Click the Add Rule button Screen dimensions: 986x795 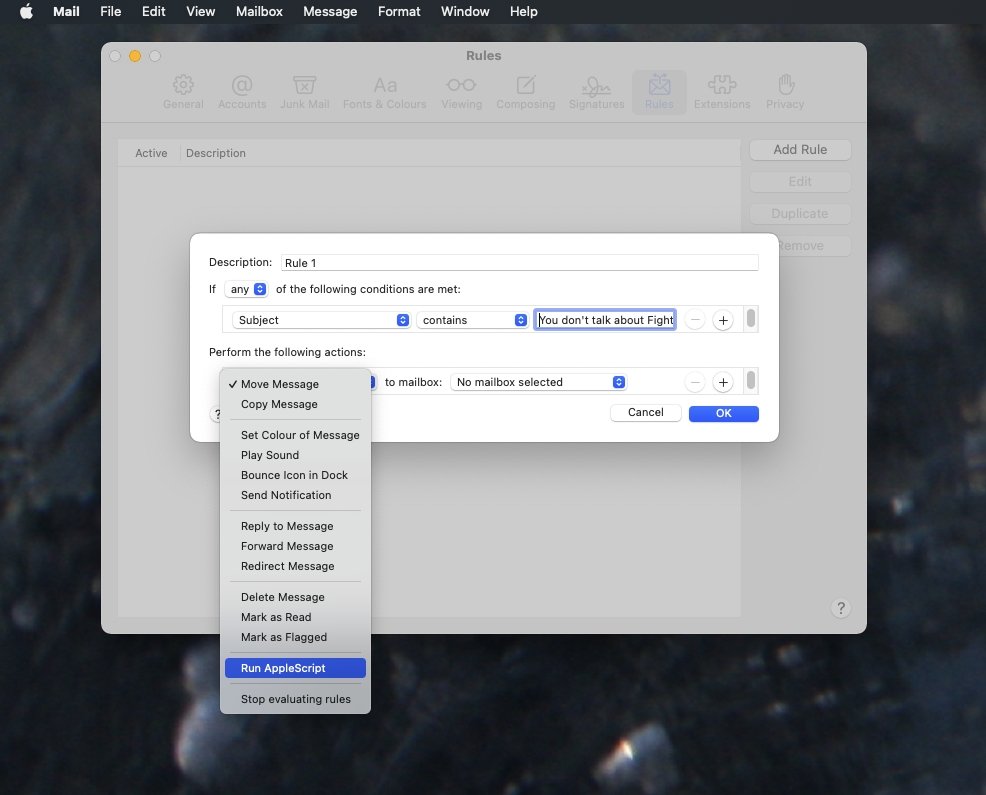pos(800,150)
